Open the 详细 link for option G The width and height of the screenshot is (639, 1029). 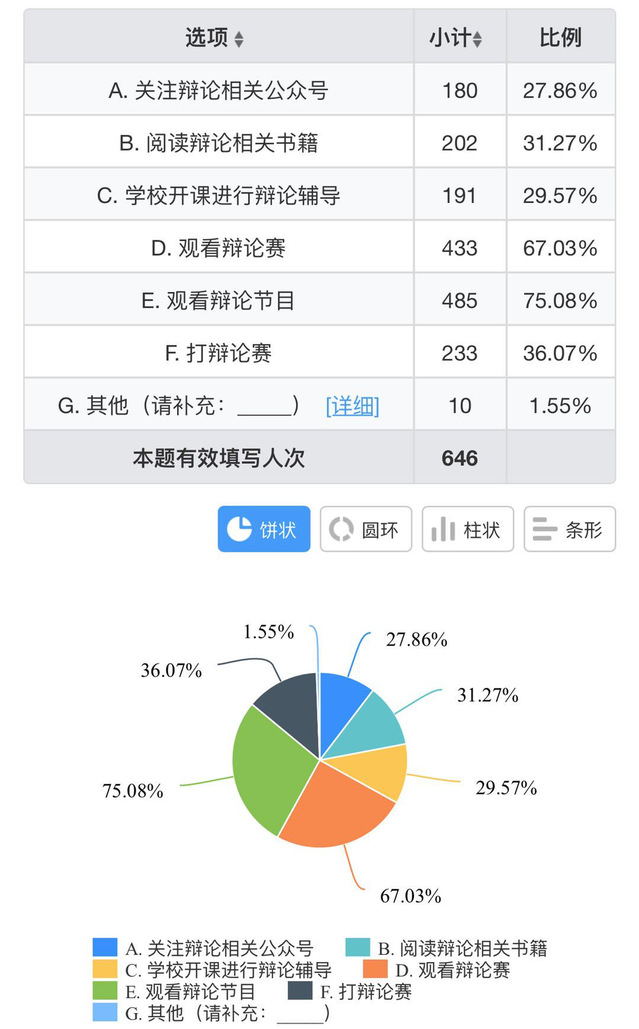pos(352,406)
